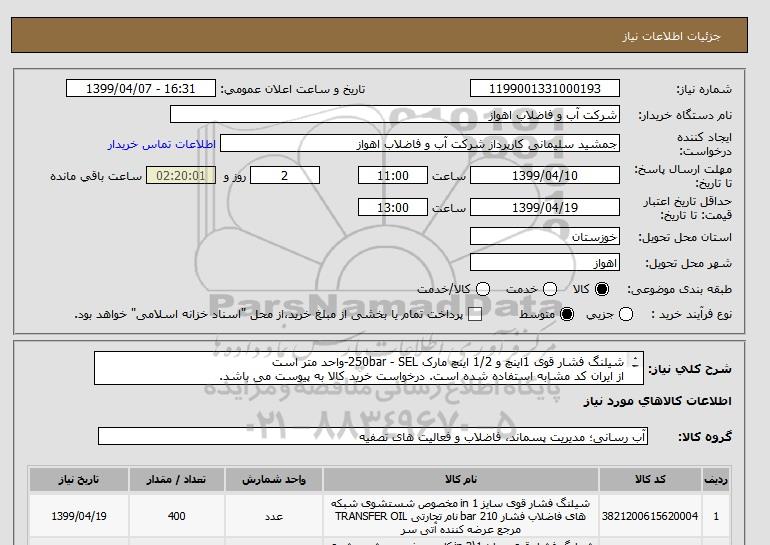Click the TRANSFER OIL product name cell
770x545 pixels.
pyautogui.click(x=461, y=516)
